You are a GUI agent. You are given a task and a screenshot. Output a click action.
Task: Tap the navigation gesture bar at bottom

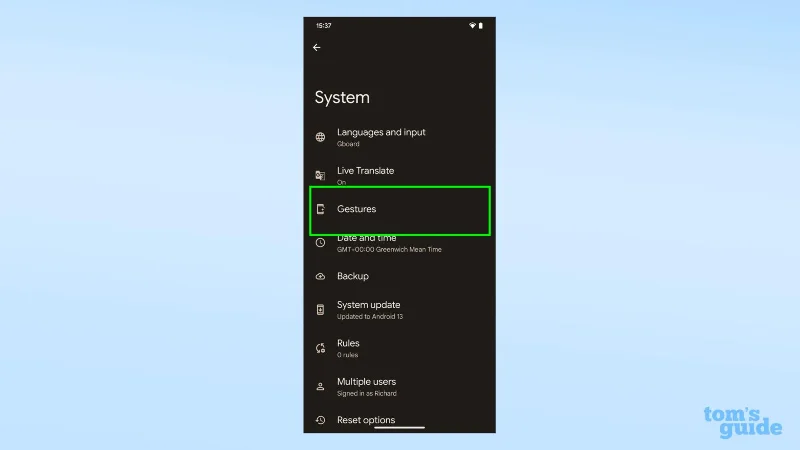tap(399, 428)
